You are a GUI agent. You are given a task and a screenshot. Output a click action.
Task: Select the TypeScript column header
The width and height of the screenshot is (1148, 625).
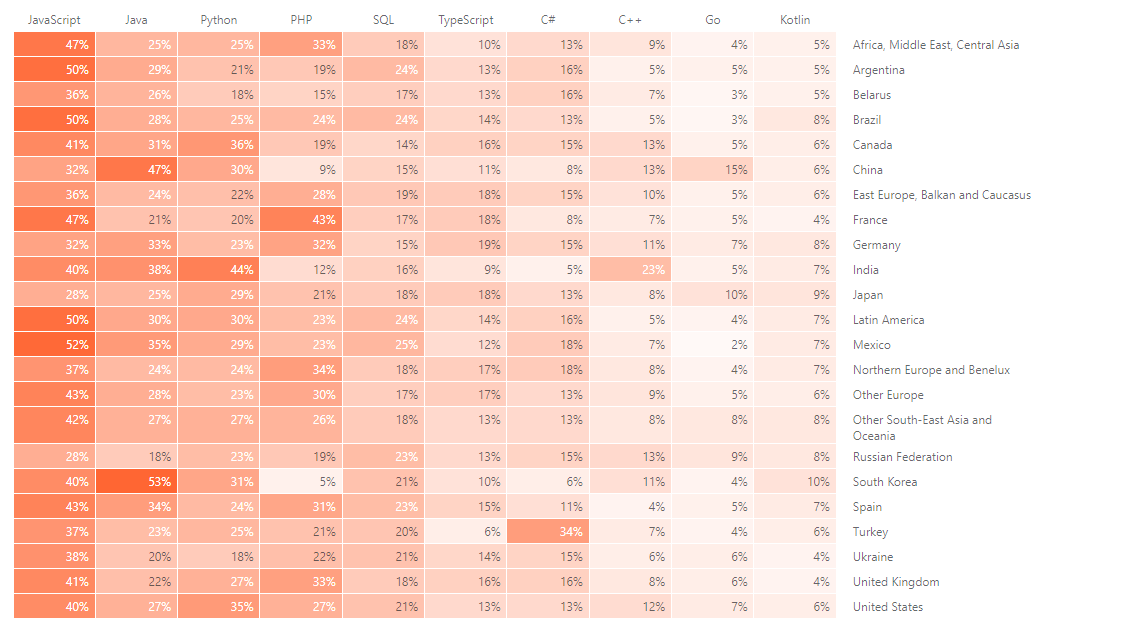click(x=465, y=20)
